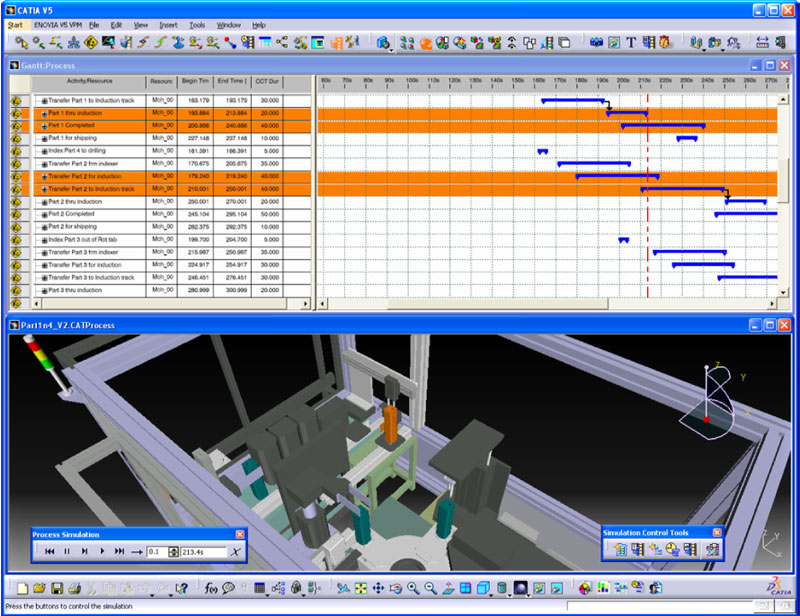Open the Start menu in CATIA

pyautogui.click(x=15, y=25)
